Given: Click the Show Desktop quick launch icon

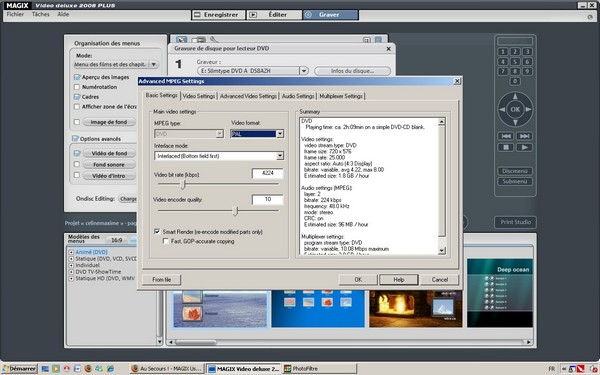Looking at the screenshot, I should [45, 368].
